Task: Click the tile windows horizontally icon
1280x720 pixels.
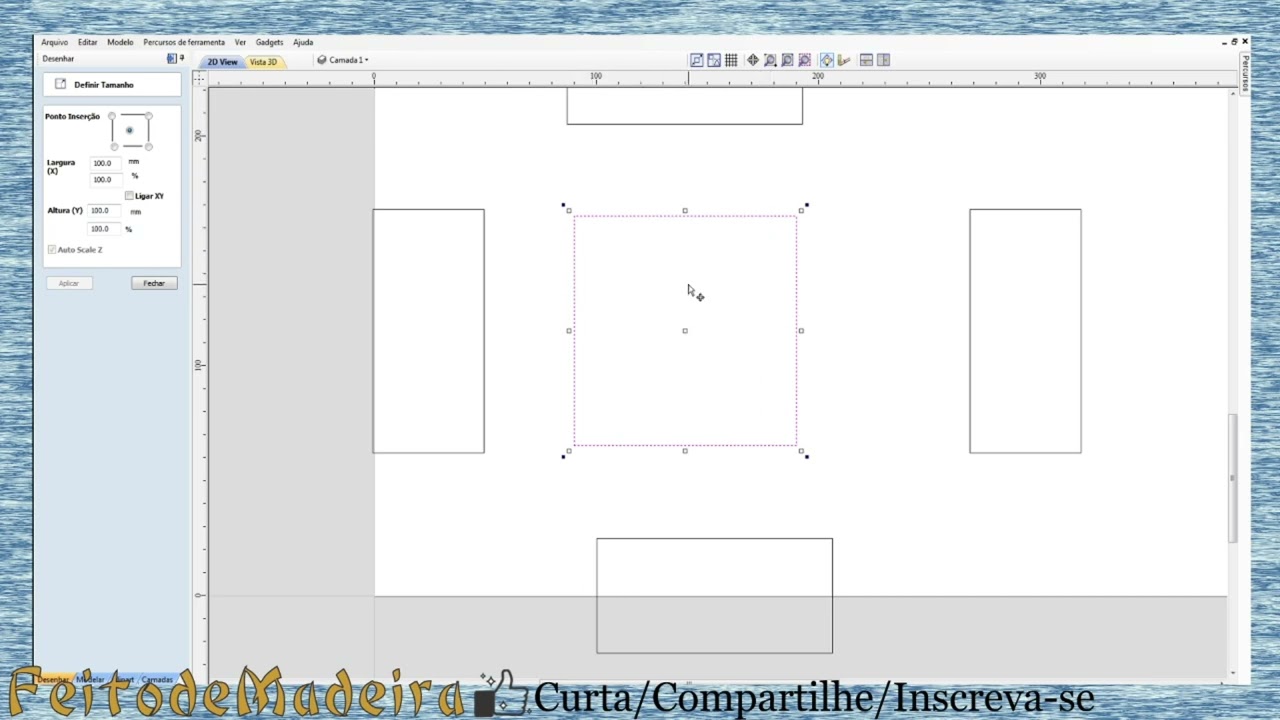Action: coord(866,60)
